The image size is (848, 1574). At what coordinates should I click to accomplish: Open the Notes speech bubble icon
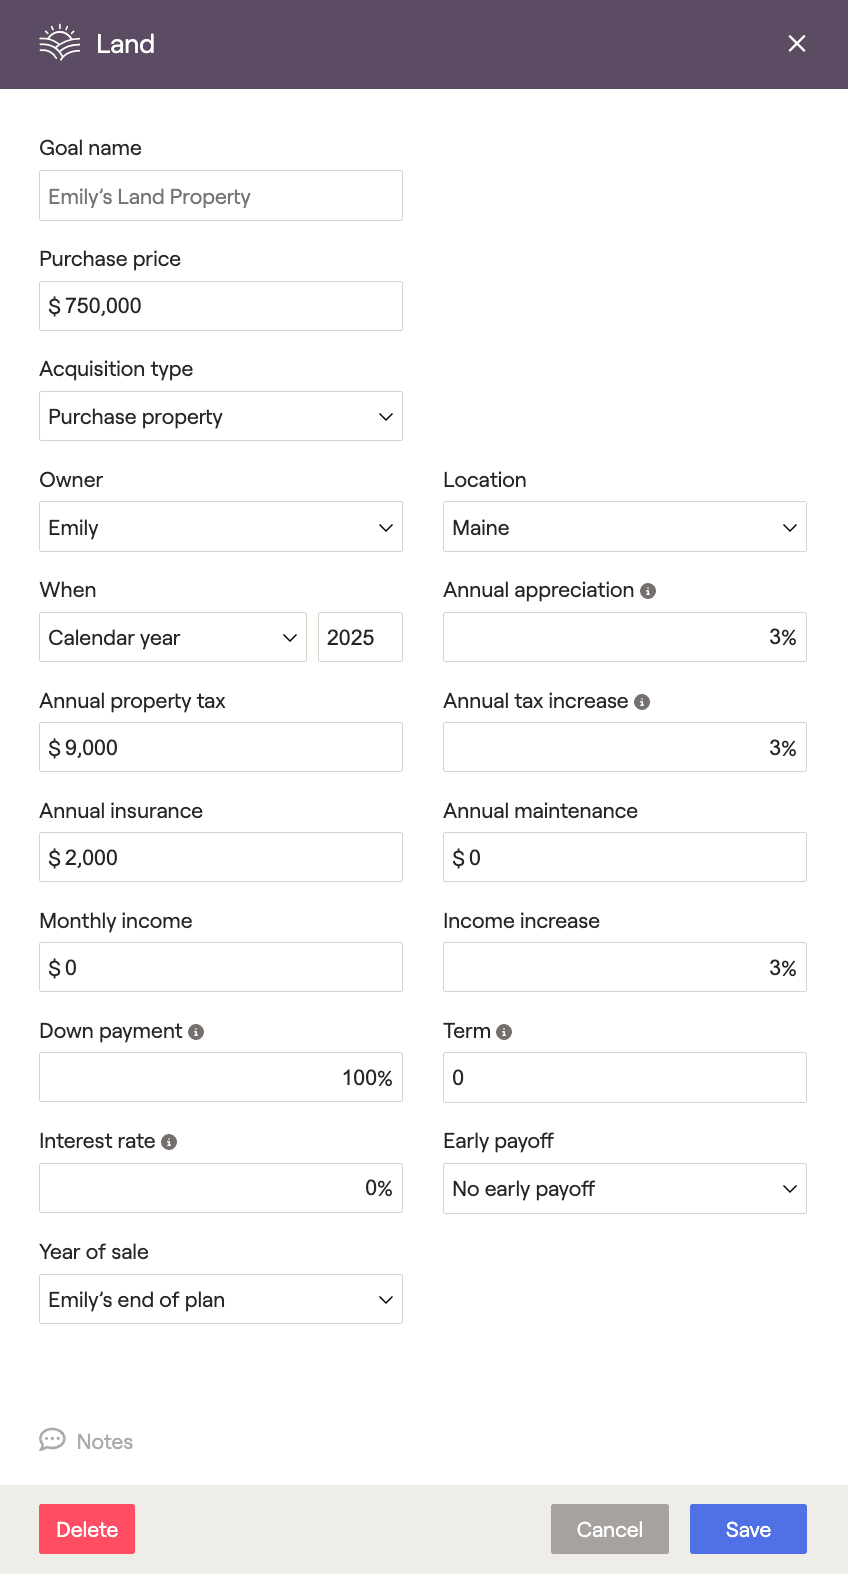[52, 1440]
